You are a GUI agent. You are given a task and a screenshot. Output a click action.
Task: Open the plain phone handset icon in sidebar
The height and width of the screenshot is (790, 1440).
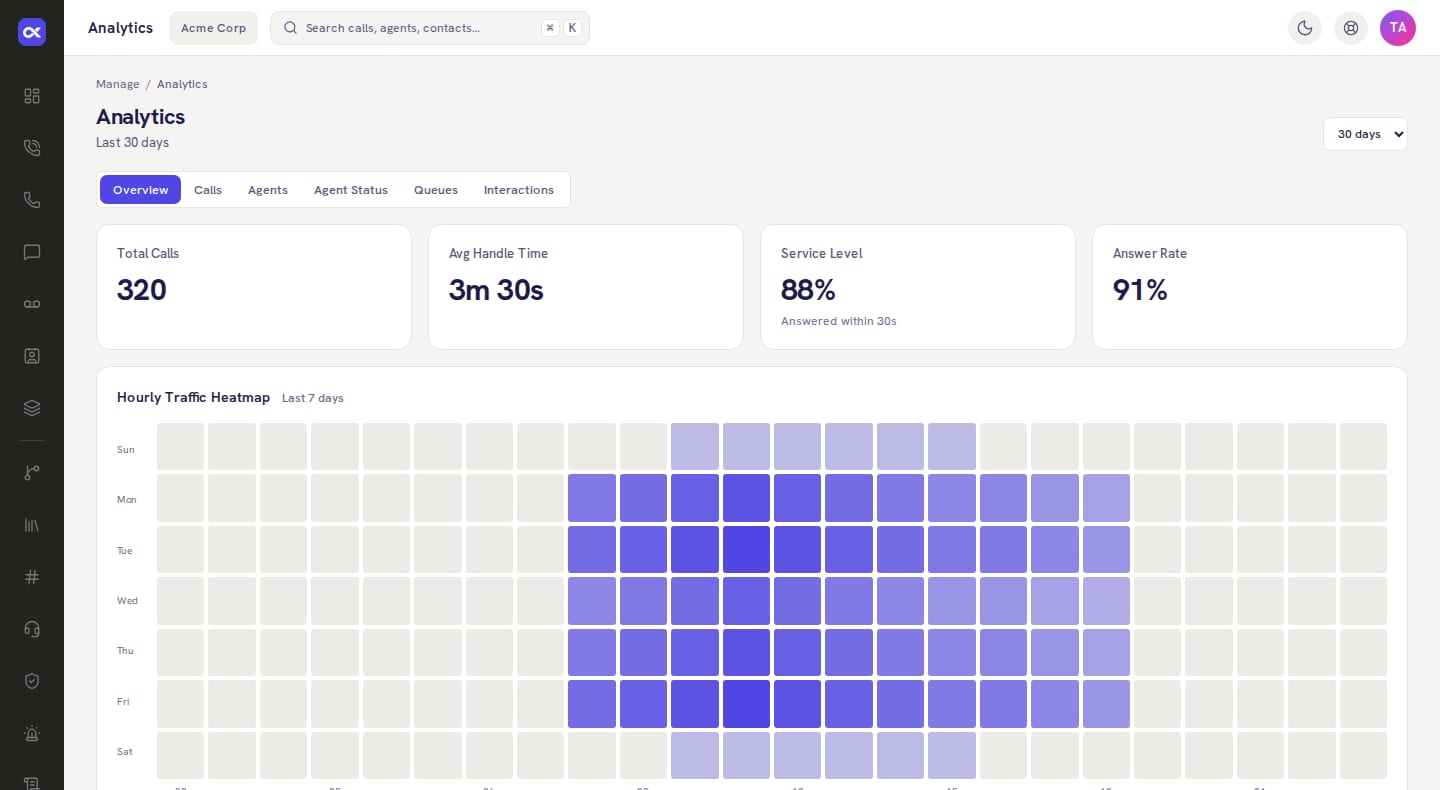(32, 200)
